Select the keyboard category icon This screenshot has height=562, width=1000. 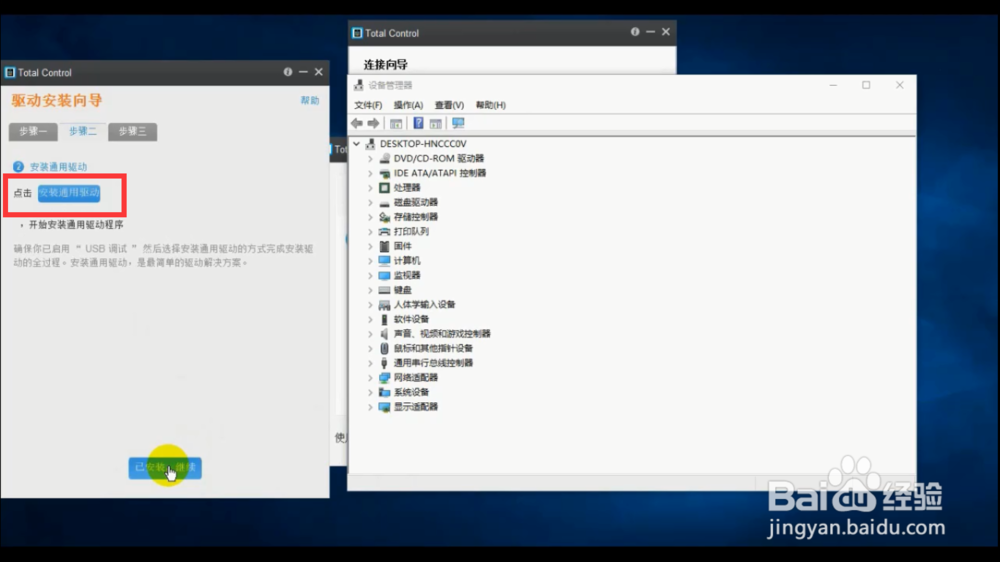[x=385, y=290]
